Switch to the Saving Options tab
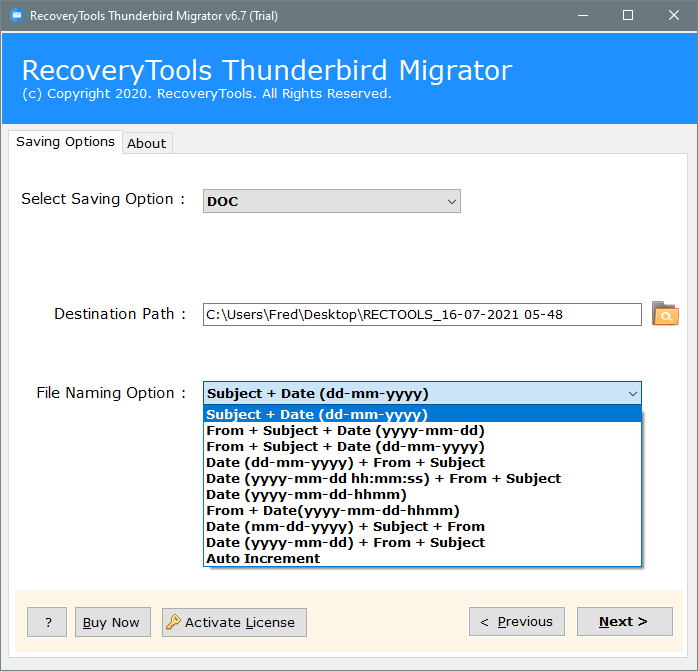Image resolution: width=698 pixels, height=671 pixels. point(65,142)
